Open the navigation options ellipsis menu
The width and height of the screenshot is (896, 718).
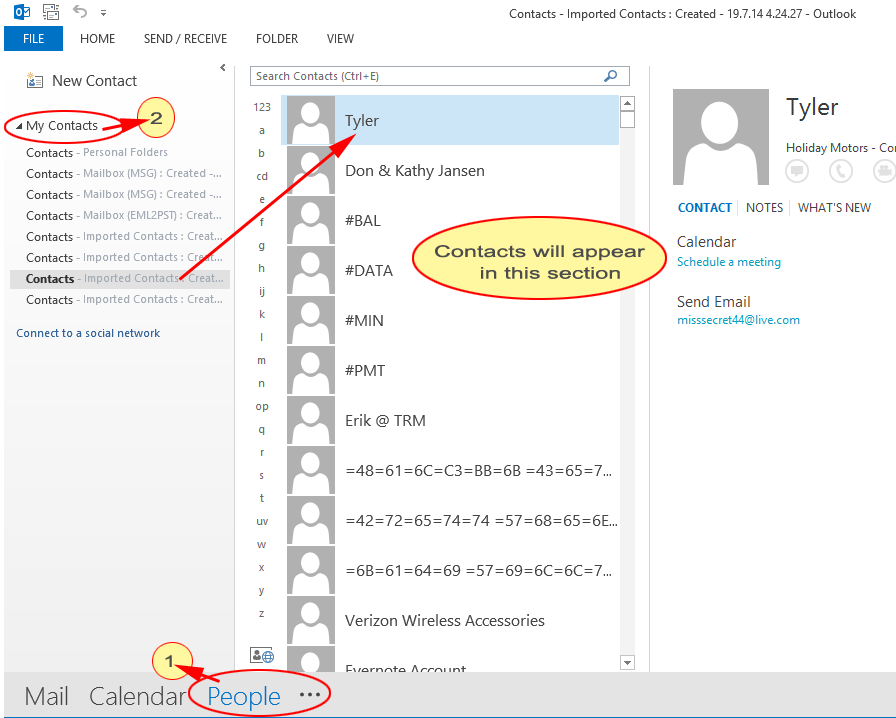coord(310,695)
